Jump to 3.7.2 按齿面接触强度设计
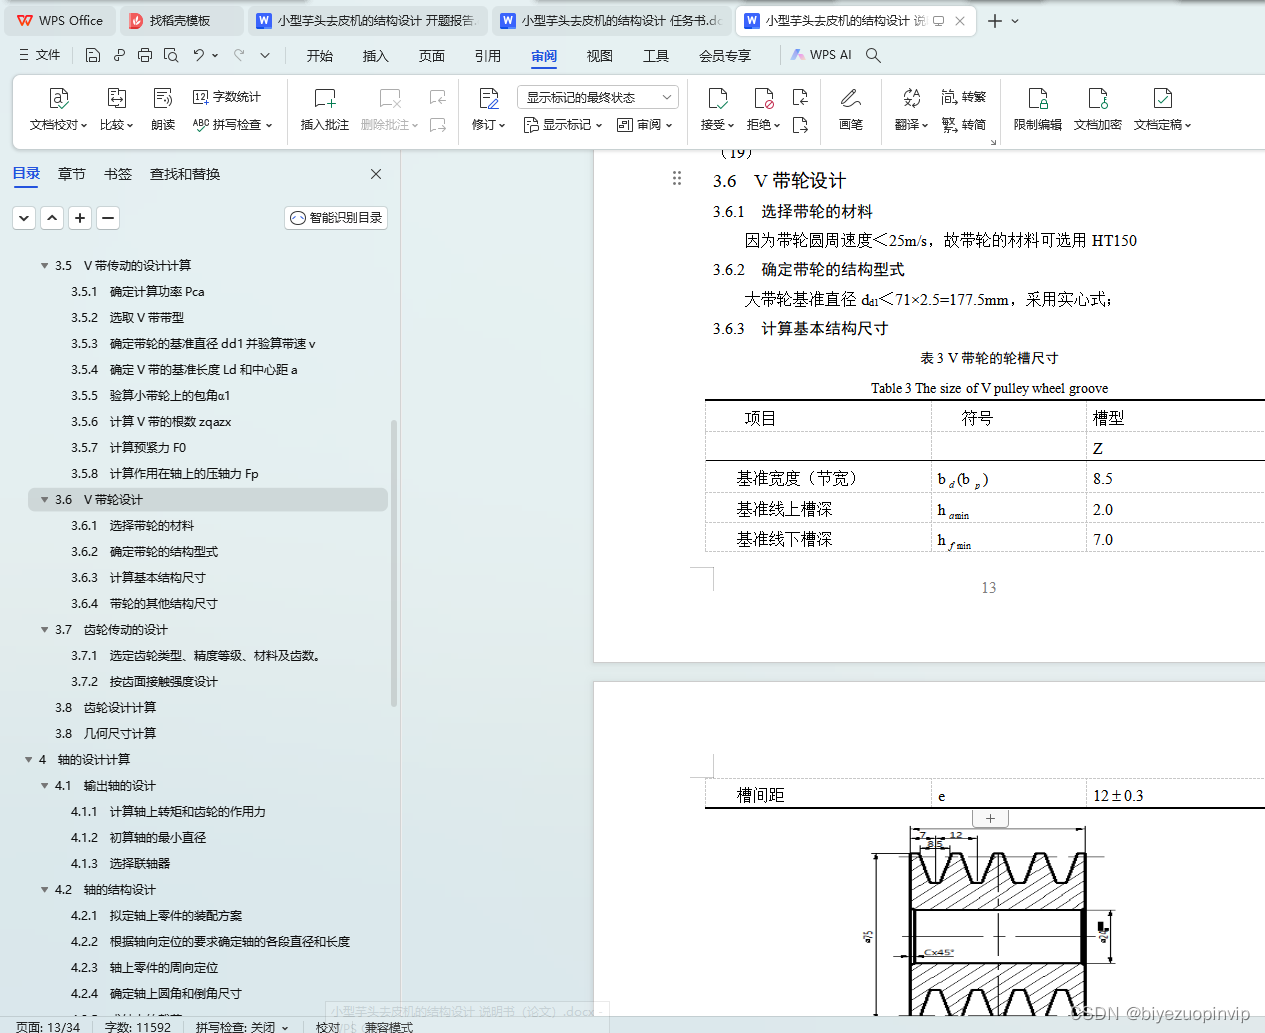The image size is (1265, 1033). 144,682
